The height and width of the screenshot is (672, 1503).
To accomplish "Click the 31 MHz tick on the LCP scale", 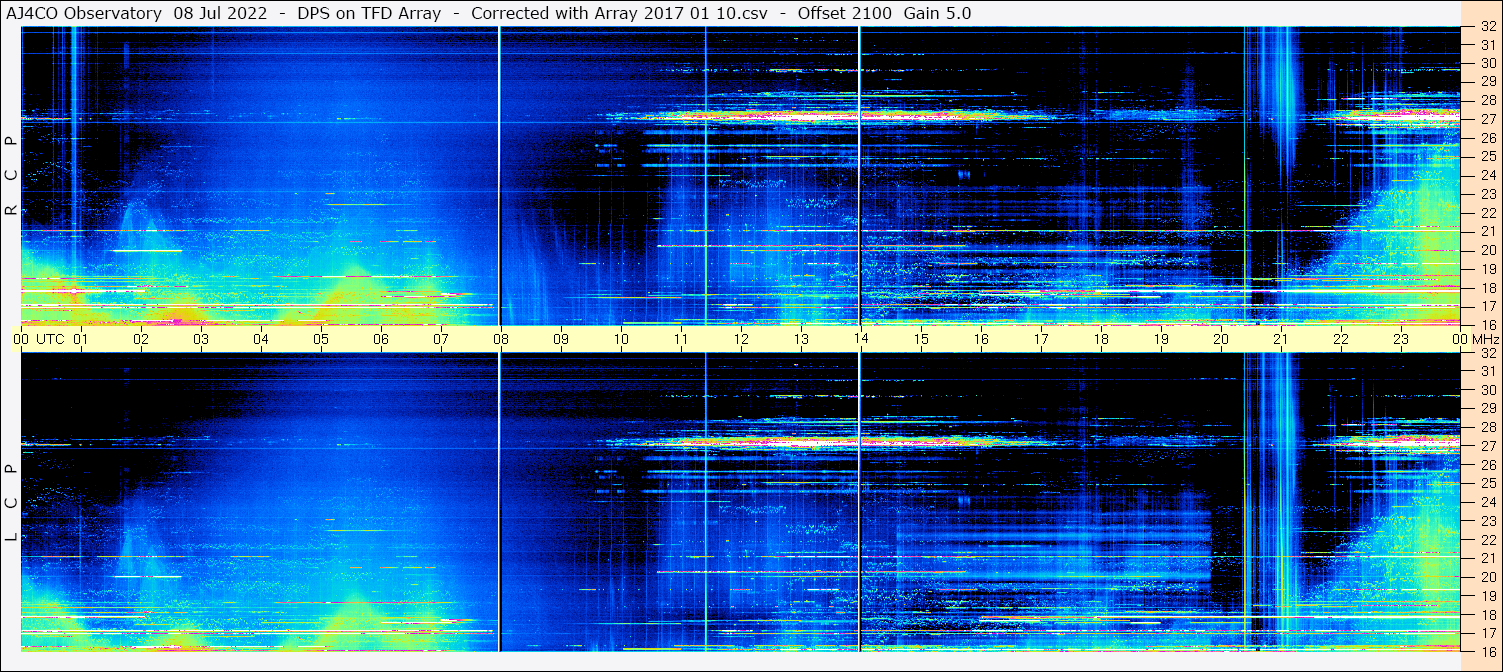I will pyautogui.click(x=1487, y=371).
